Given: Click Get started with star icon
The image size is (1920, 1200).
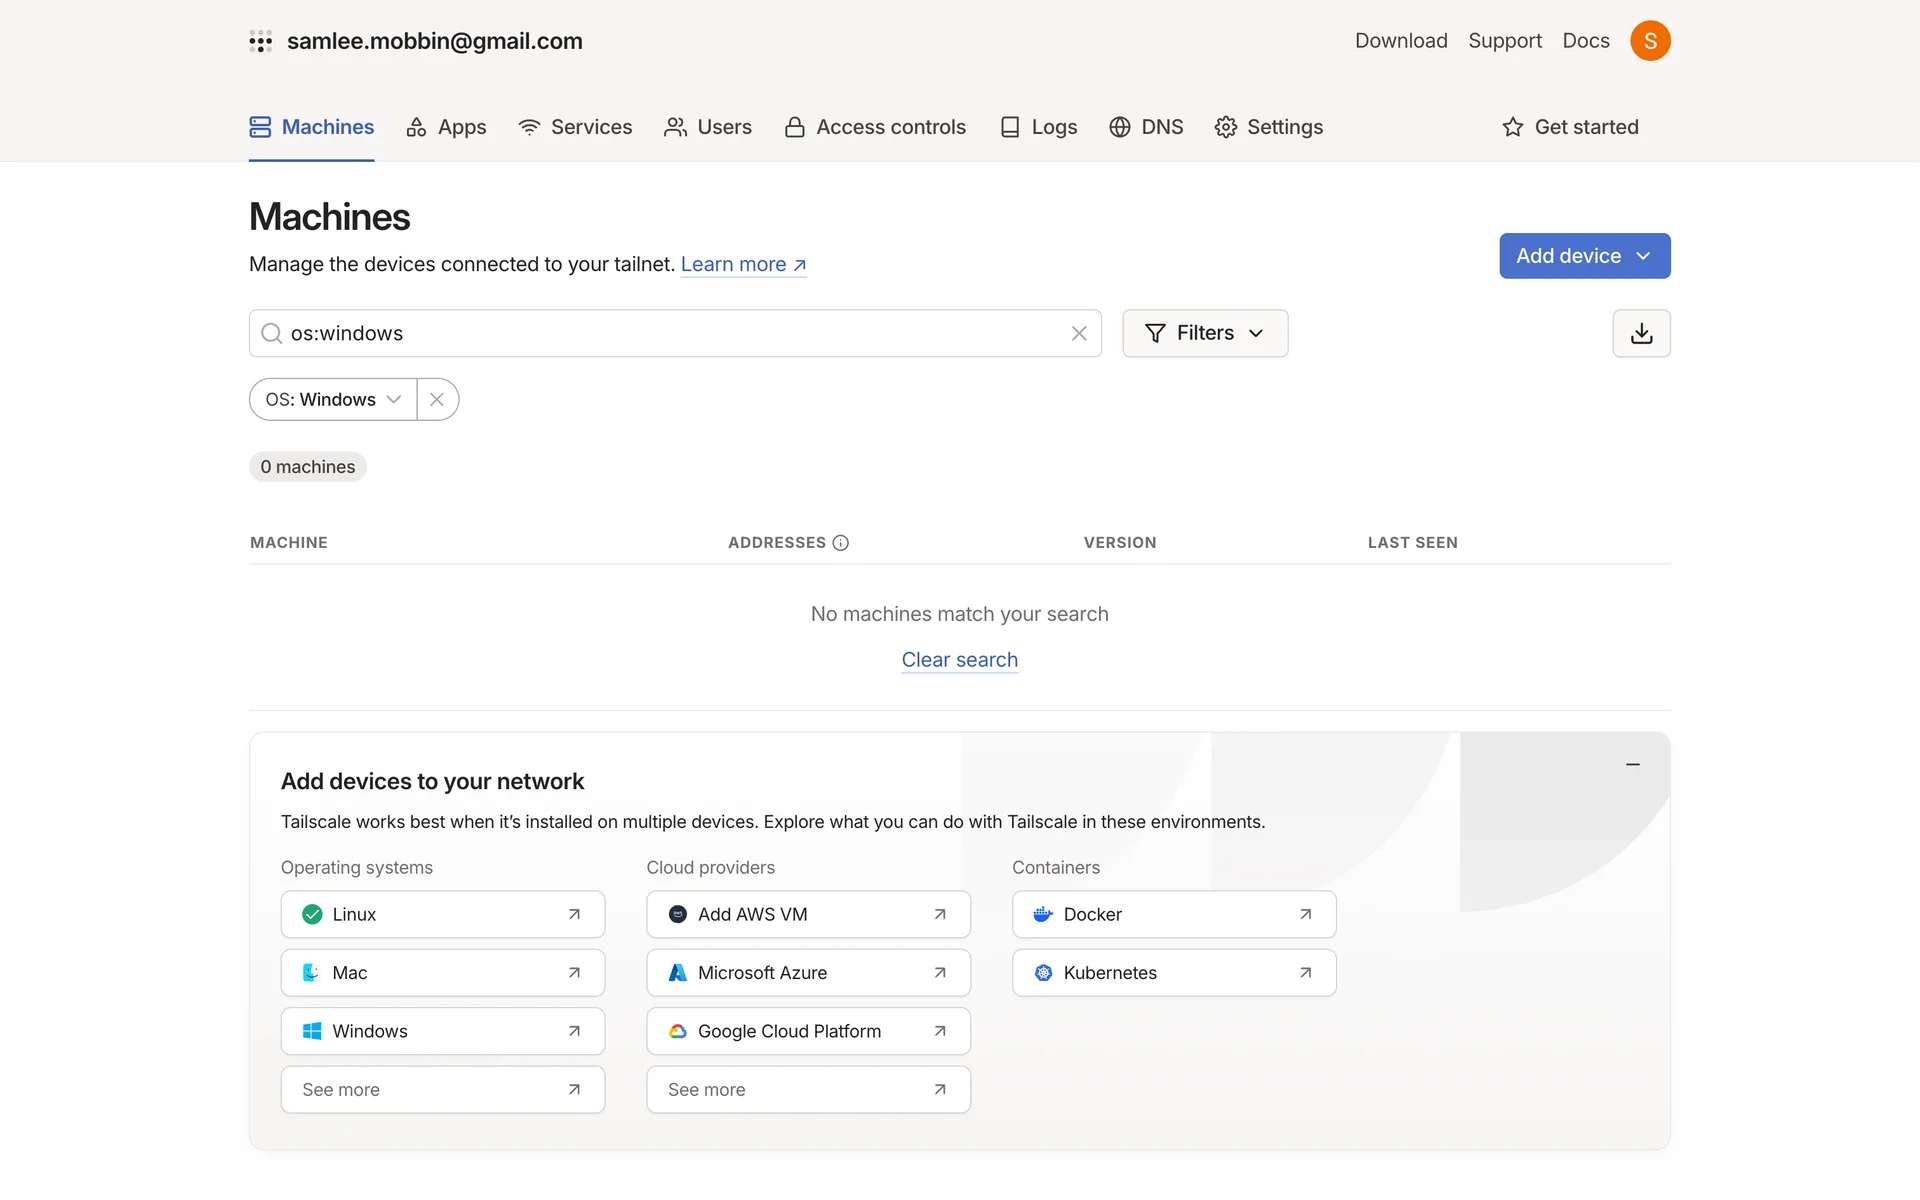Looking at the screenshot, I should click(1570, 127).
